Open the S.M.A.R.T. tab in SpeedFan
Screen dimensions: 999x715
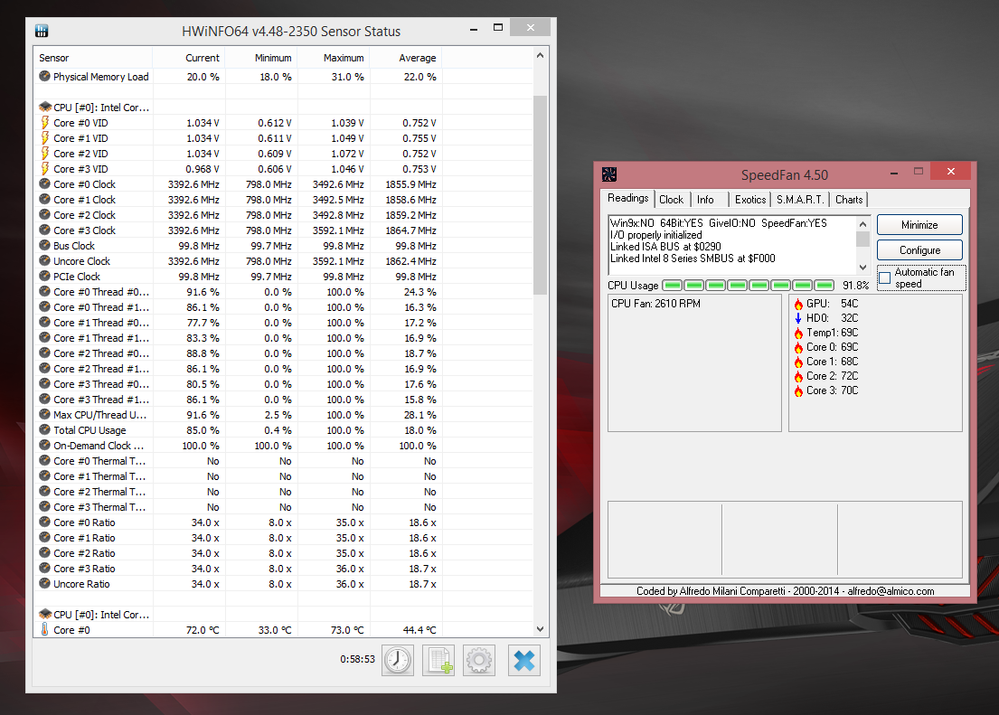coord(800,199)
